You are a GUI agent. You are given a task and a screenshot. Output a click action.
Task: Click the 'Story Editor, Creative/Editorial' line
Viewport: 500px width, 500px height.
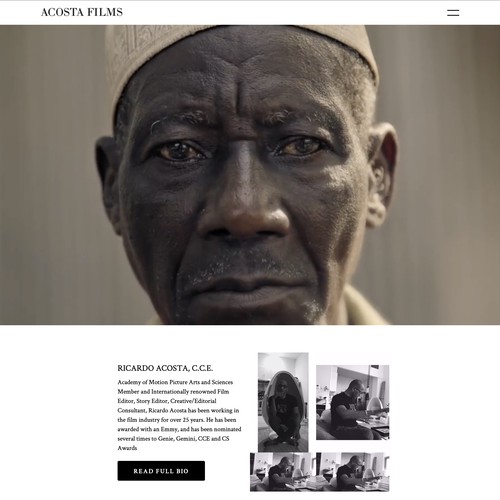[176, 401]
